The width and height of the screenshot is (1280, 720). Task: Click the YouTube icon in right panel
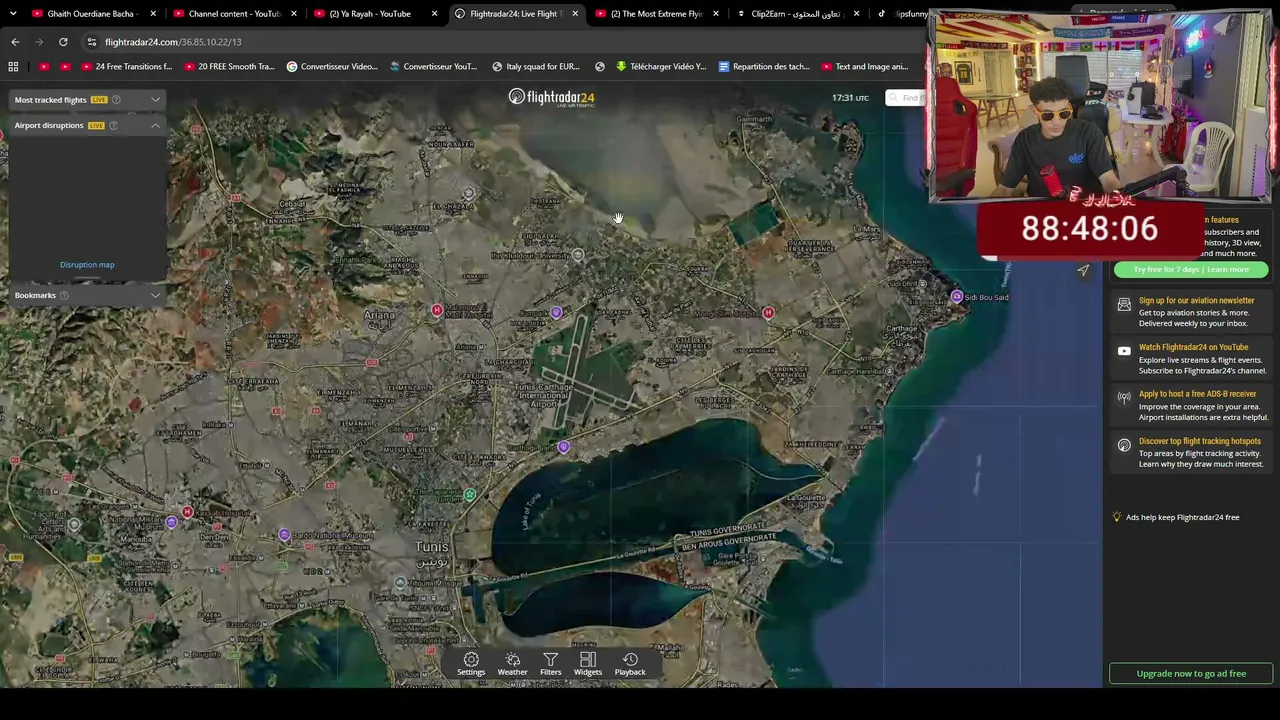(1124, 352)
